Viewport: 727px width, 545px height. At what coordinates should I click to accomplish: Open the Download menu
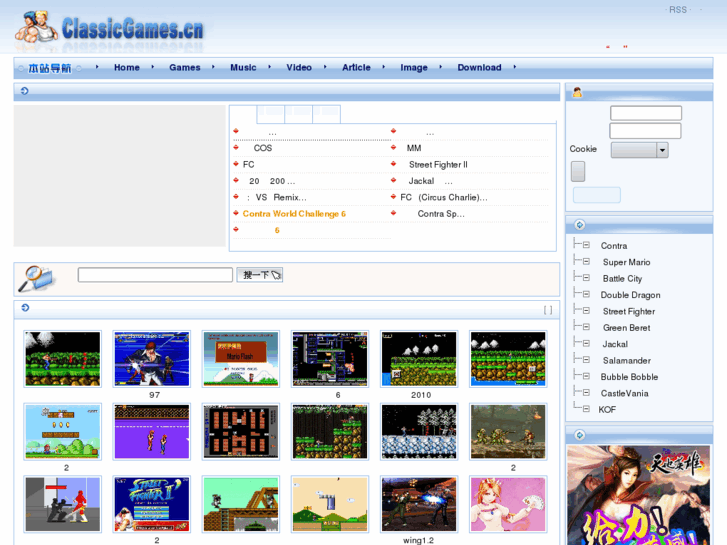click(x=479, y=67)
